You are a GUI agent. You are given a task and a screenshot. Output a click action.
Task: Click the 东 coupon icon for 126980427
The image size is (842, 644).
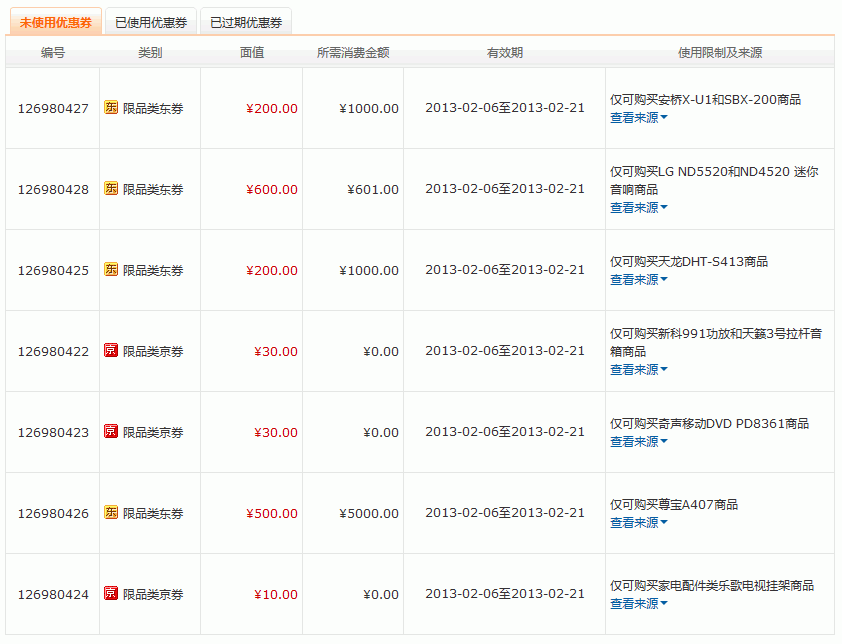point(111,107)
